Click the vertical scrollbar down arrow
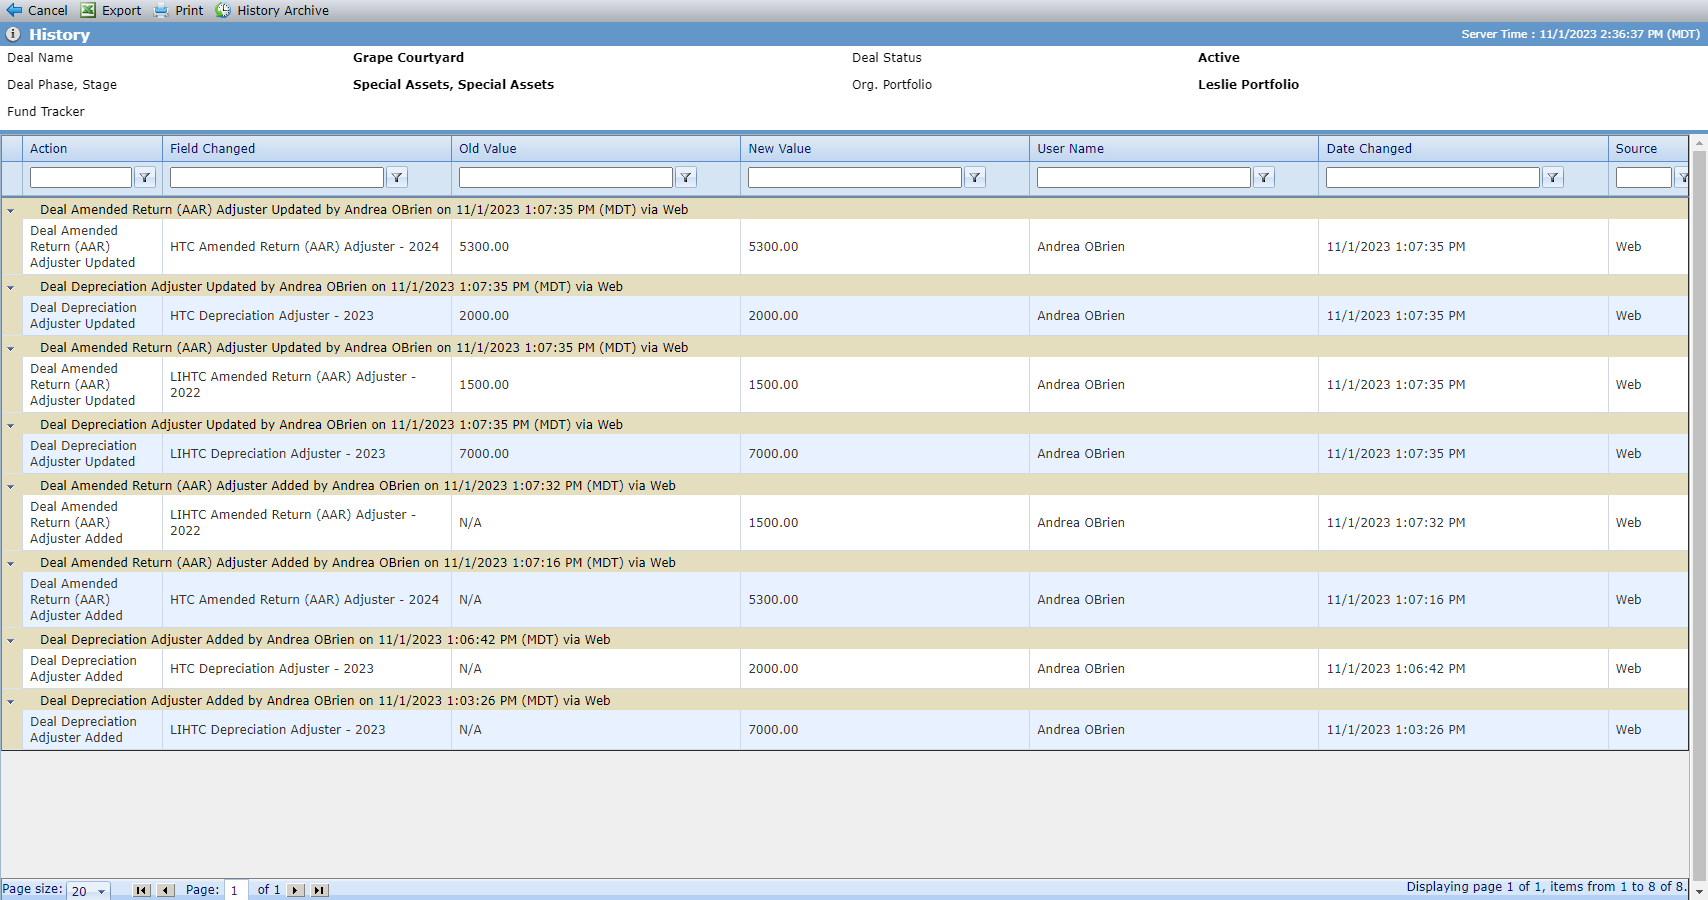 point(1699,891)
